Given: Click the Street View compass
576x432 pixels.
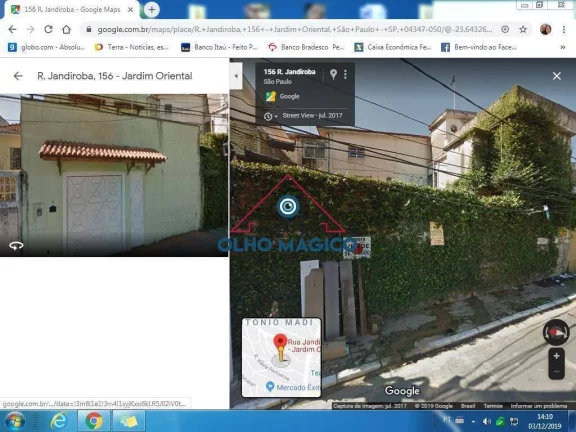Looking at the screenshot, I should 556,332.
